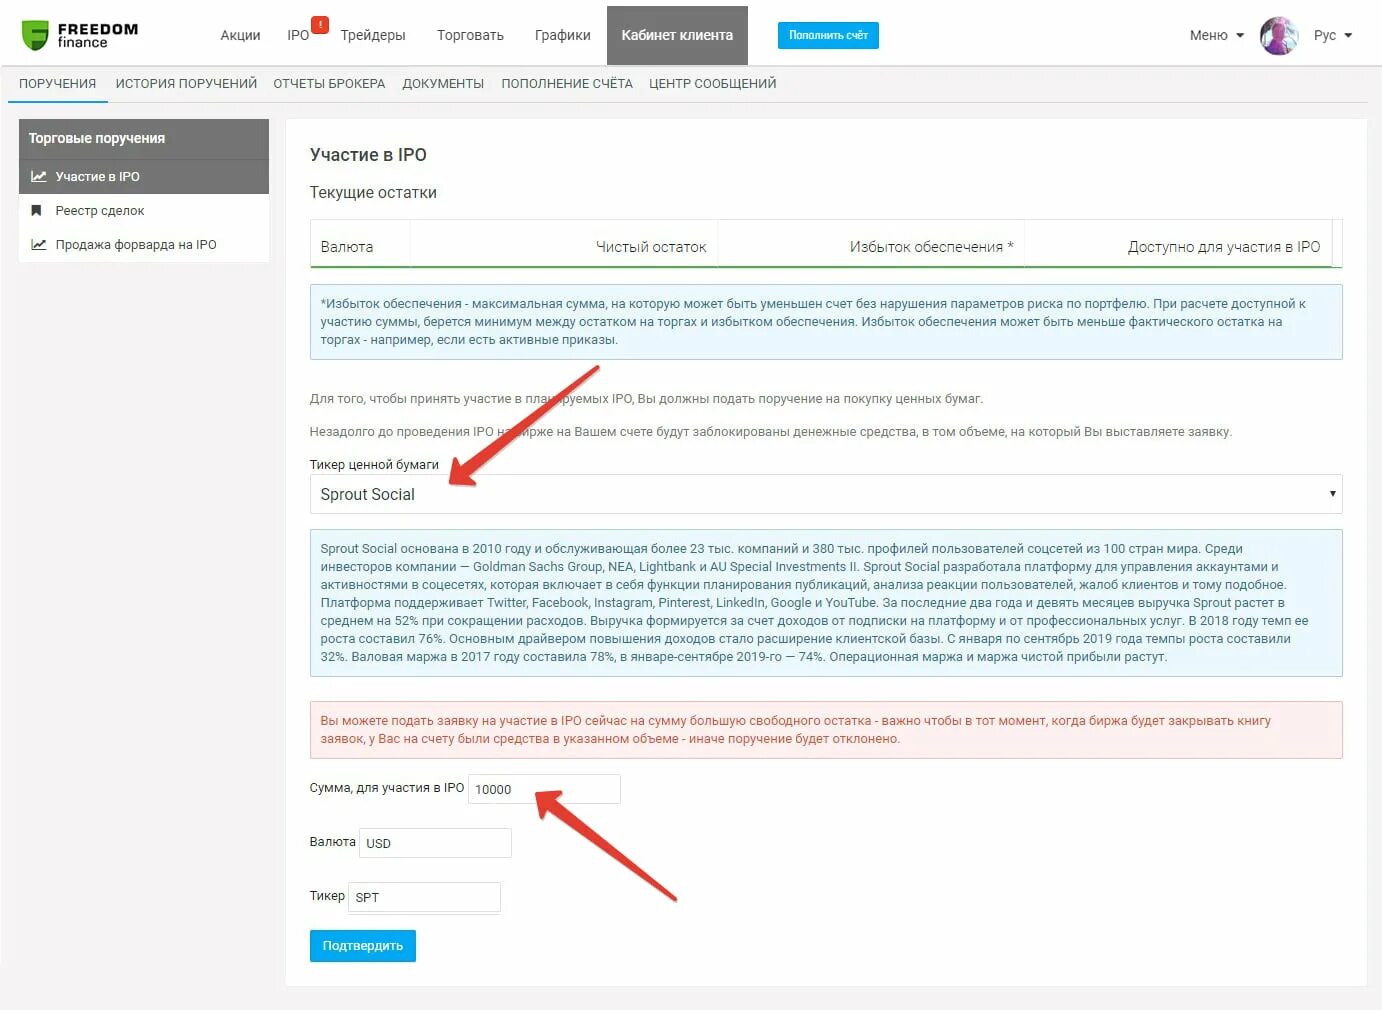Open the Документы tab
The height and width of the screenshot is (1010, 1382).
(x=443, y=84)
